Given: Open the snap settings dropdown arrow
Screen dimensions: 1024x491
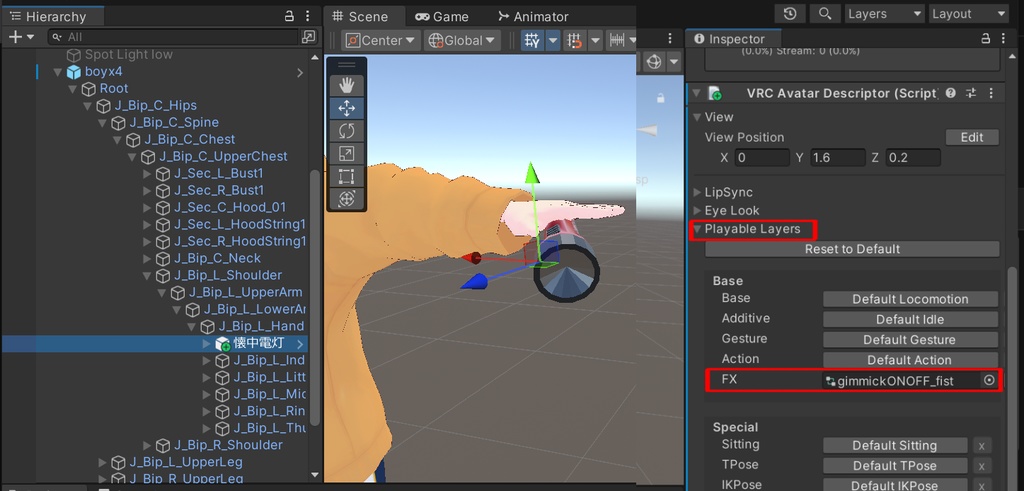Looking at the screenshot, I should (595, 40).
